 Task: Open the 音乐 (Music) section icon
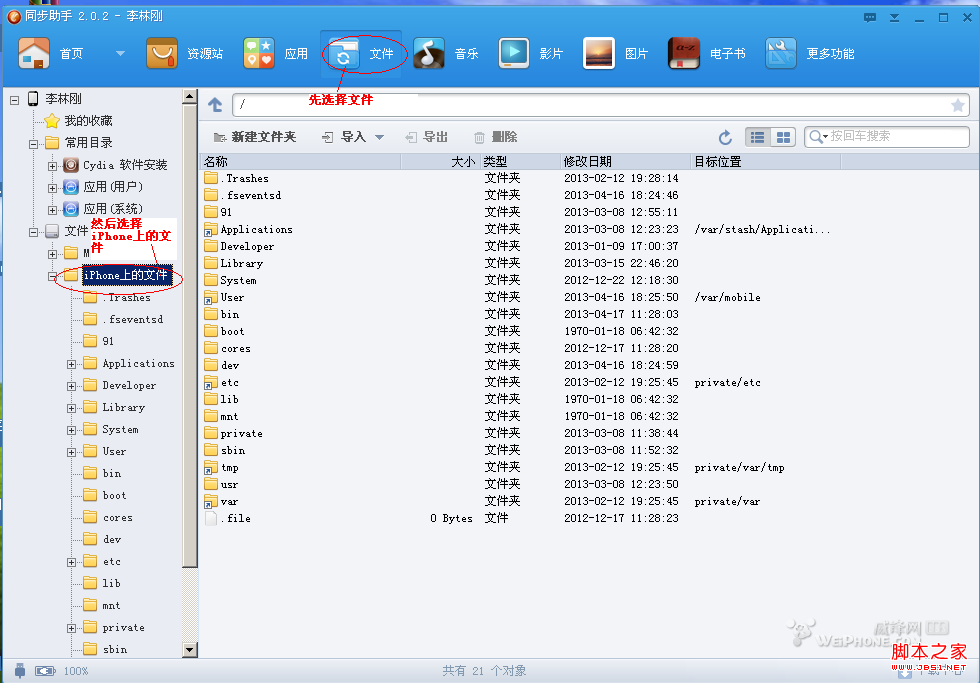(428, 54)
